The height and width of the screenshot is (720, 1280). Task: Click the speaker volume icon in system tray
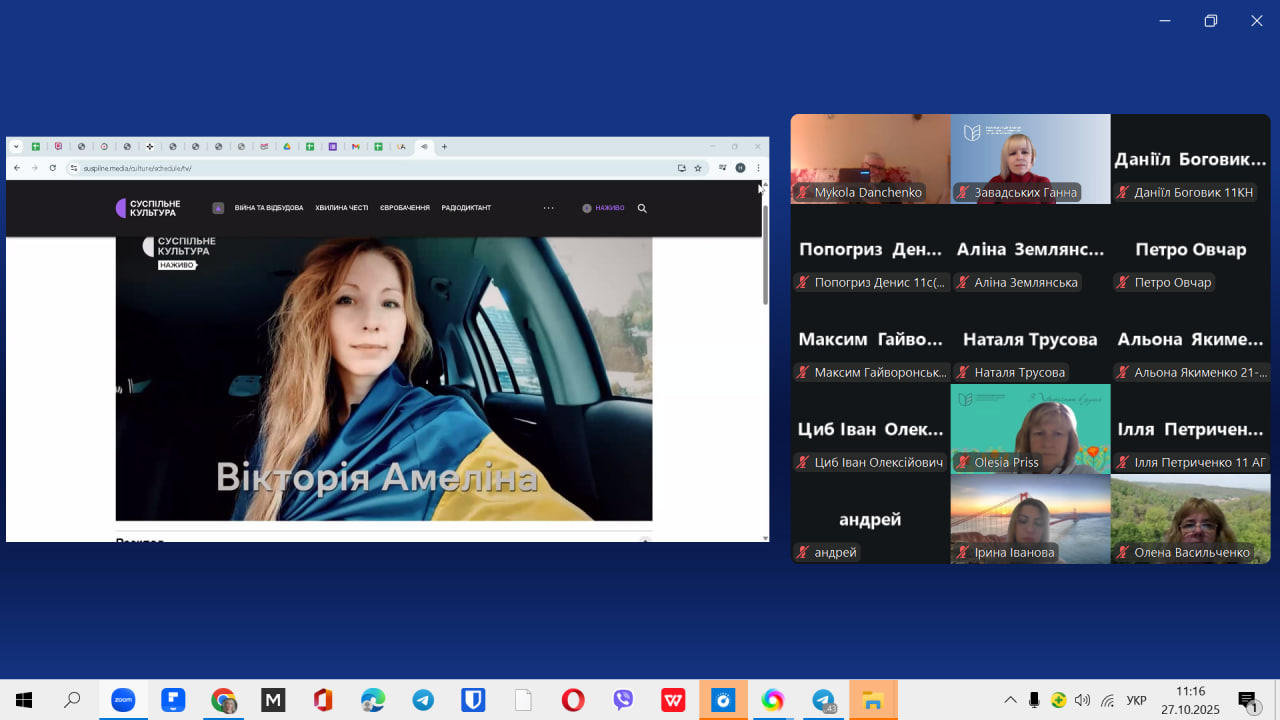(x=1082, y=700)
